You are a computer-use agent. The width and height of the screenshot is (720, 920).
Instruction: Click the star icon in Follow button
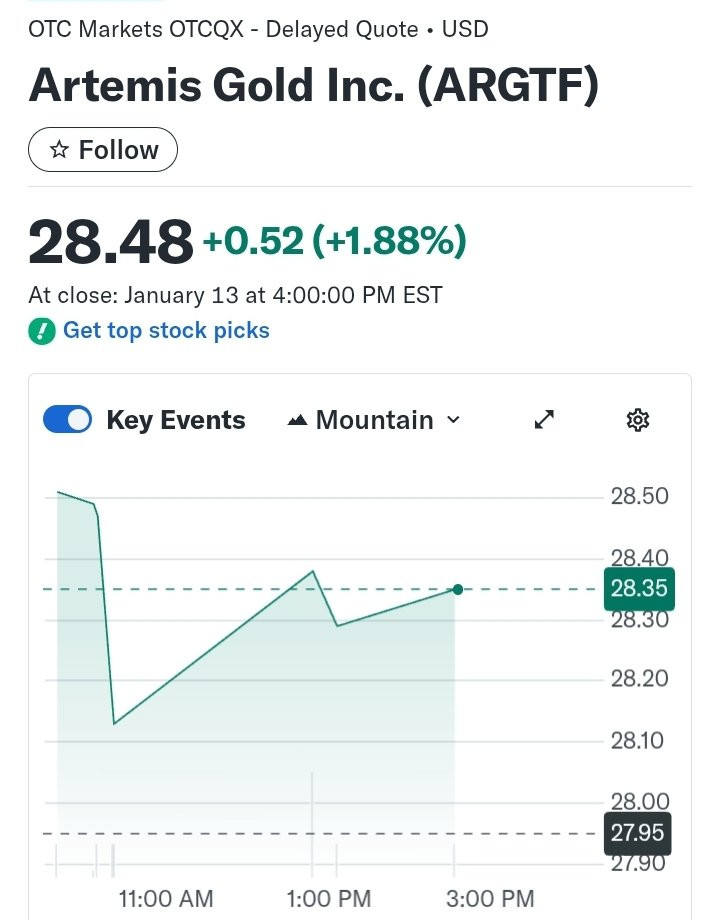pos(60,150)
